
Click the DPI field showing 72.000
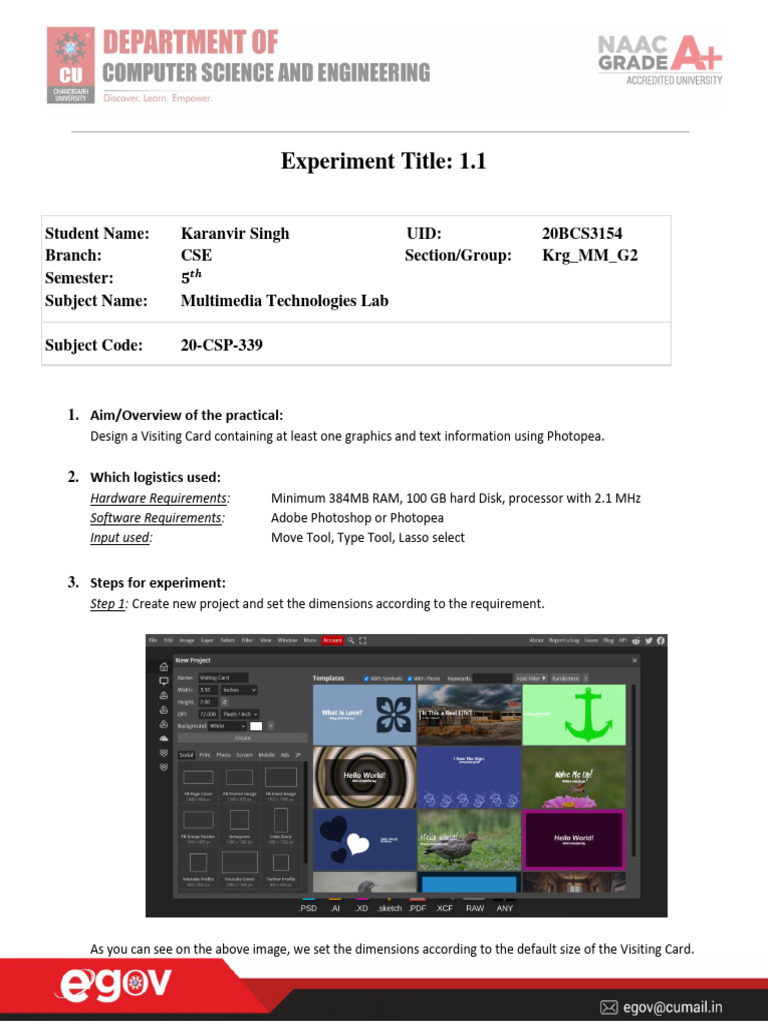(x=208, y=714)
